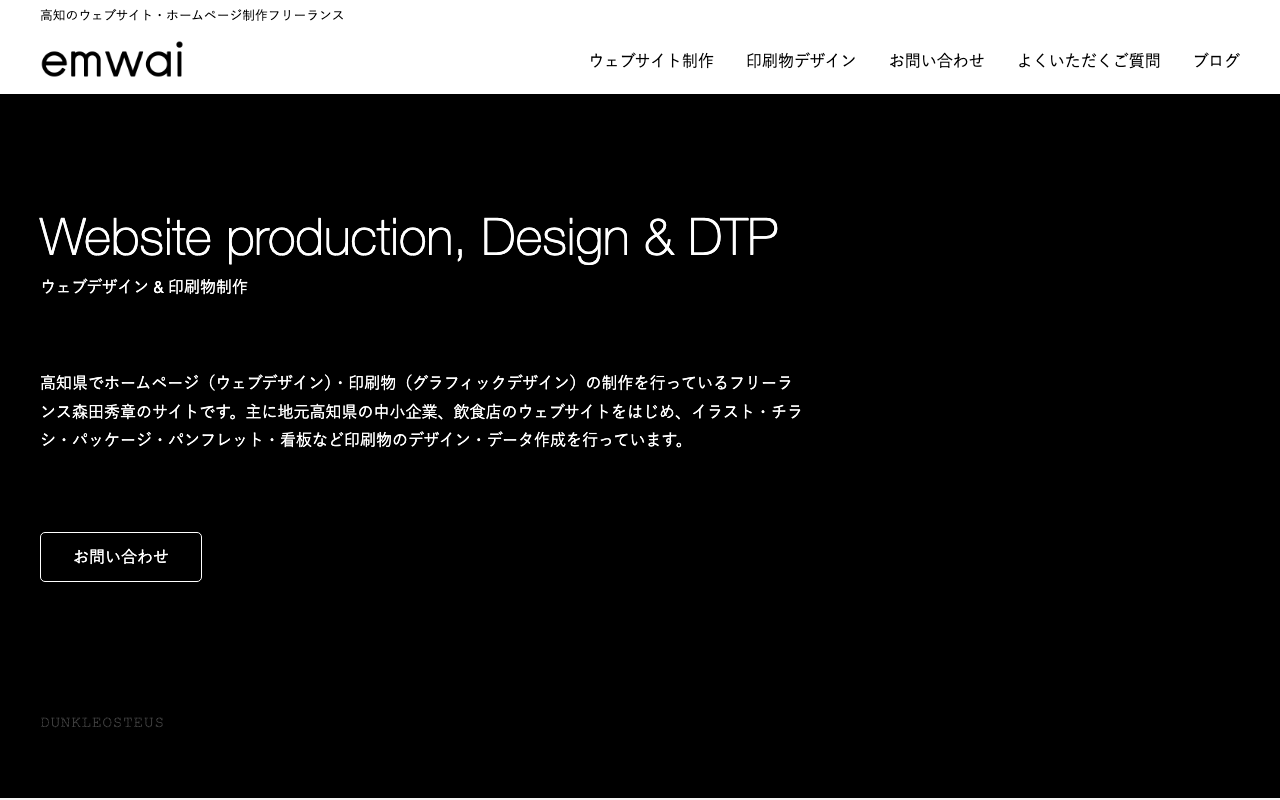Visit the ブログ link in the header
This screenshot has width=1280, height=800.
[1216, 61]
